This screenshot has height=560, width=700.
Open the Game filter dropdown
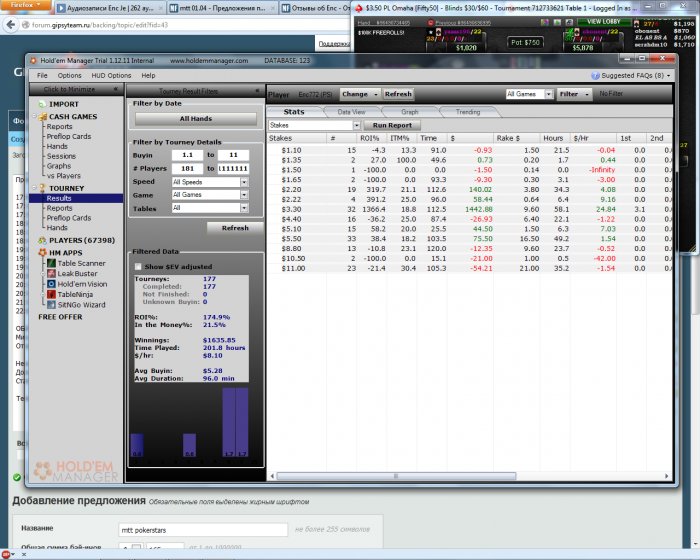pos(244,195)
